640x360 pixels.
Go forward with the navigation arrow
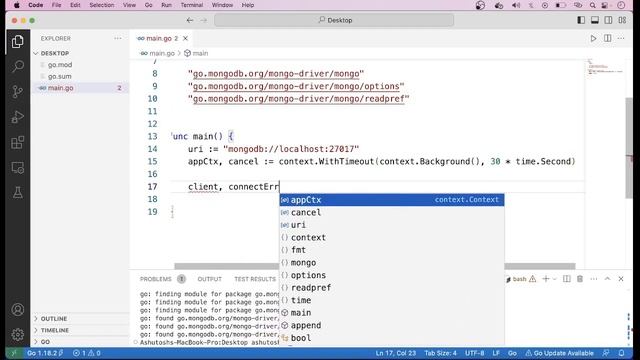click(203, 20)
